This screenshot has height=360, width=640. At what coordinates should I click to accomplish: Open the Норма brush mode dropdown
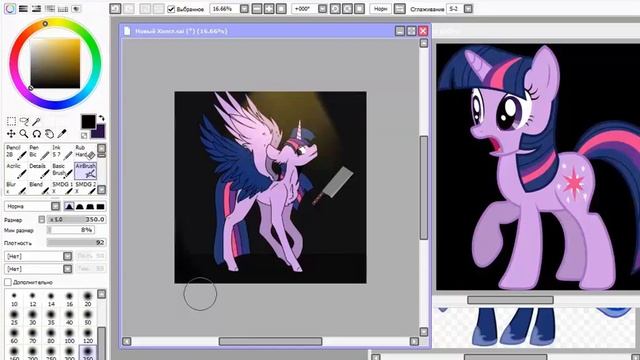56,207
